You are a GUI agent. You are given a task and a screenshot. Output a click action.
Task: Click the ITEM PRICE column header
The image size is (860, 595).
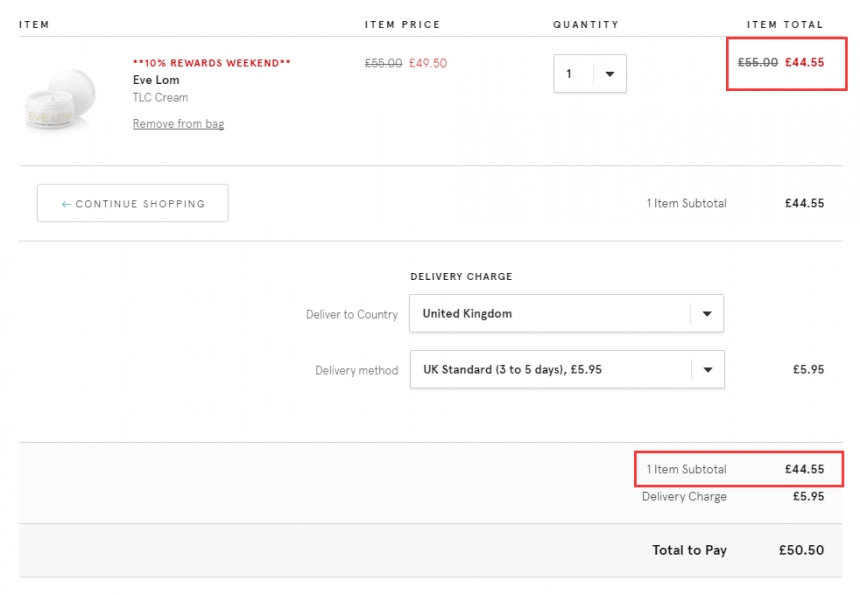click(x=402, y=25)
